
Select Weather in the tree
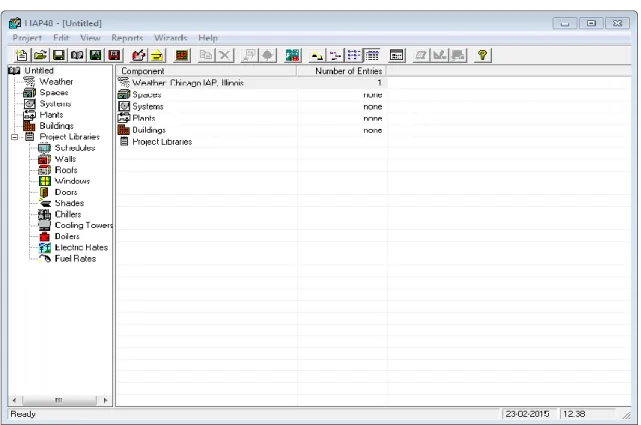[56, 82]
